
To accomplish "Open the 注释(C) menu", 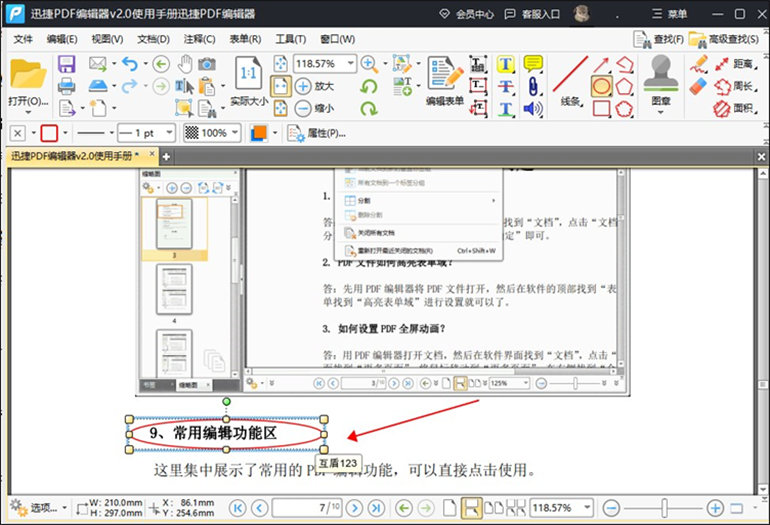I will [x=199, y=39].
